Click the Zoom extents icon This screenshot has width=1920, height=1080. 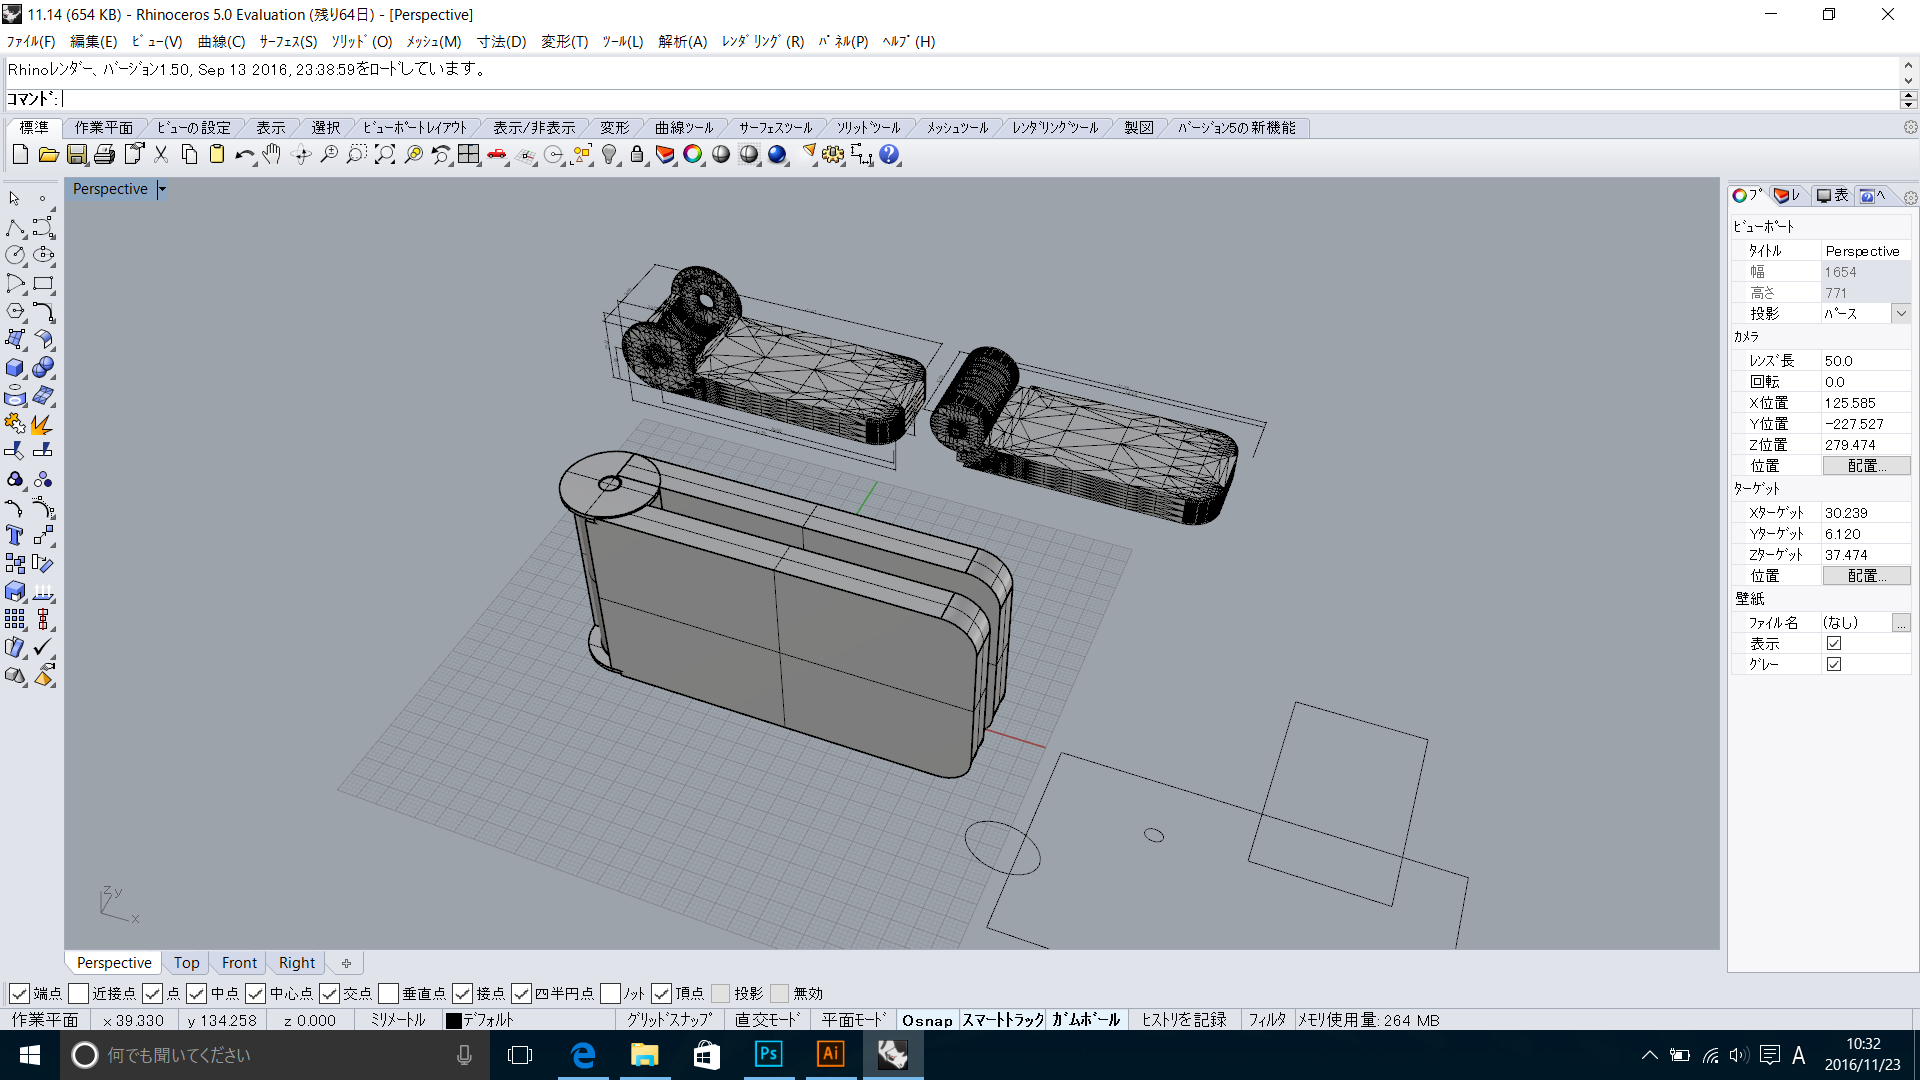pos(385,155)
